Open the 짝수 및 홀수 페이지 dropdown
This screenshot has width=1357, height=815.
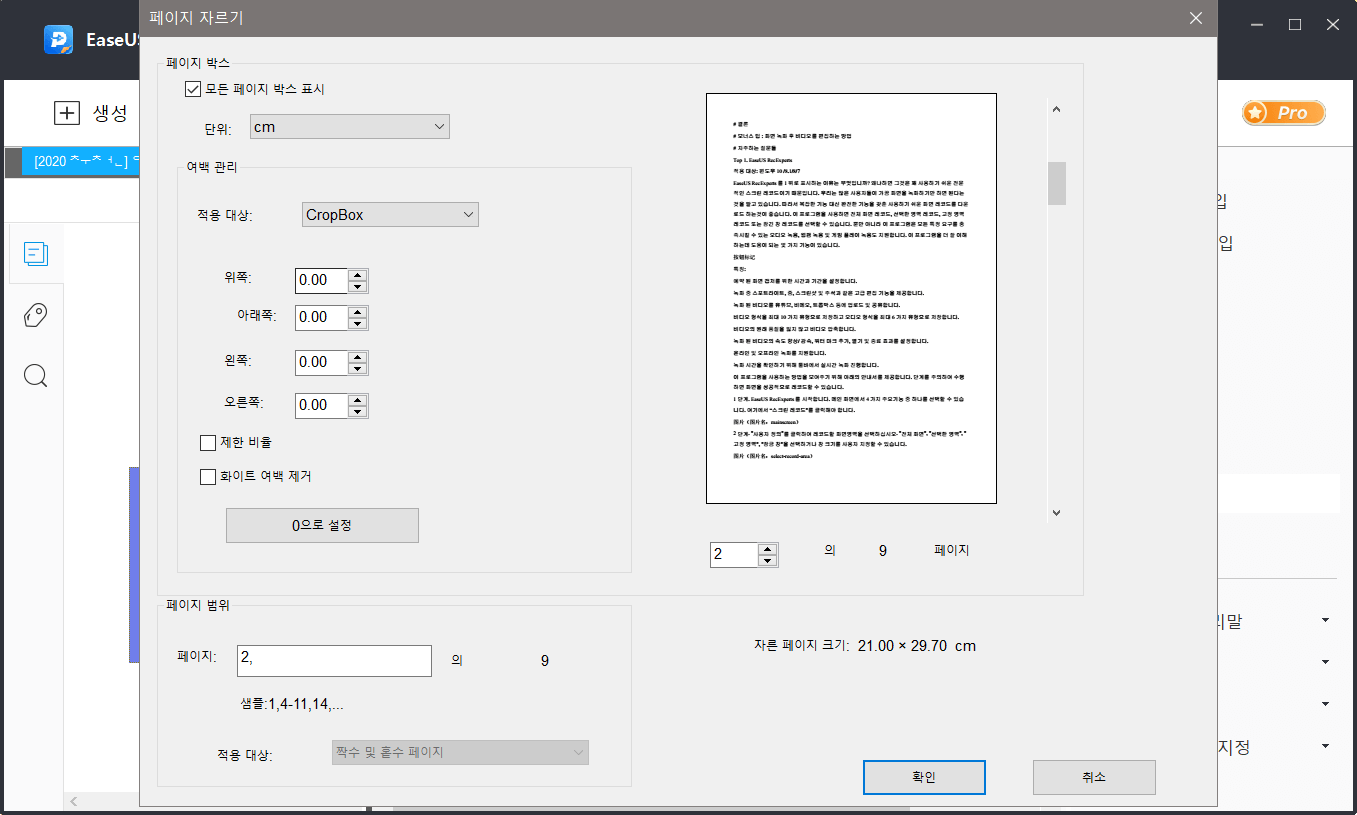coord(459,752)
